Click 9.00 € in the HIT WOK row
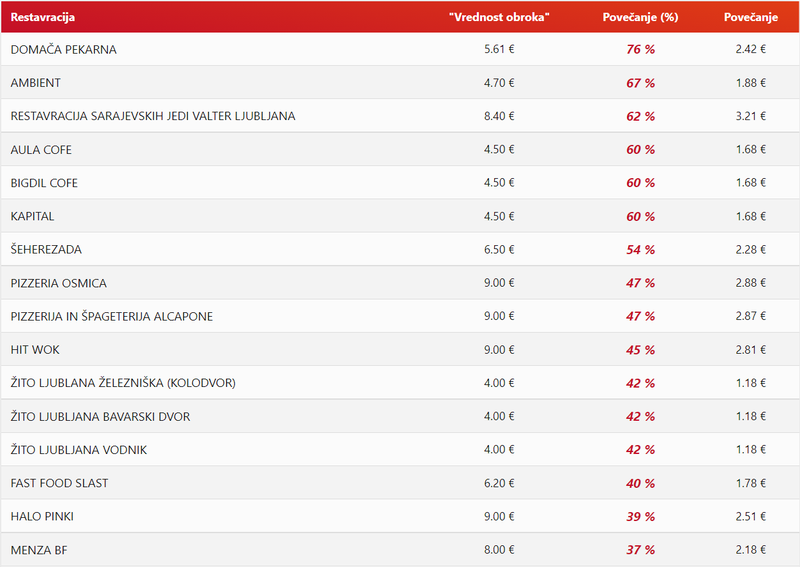Viewport: 800px width, 567px height. click(x=499, y=350)
